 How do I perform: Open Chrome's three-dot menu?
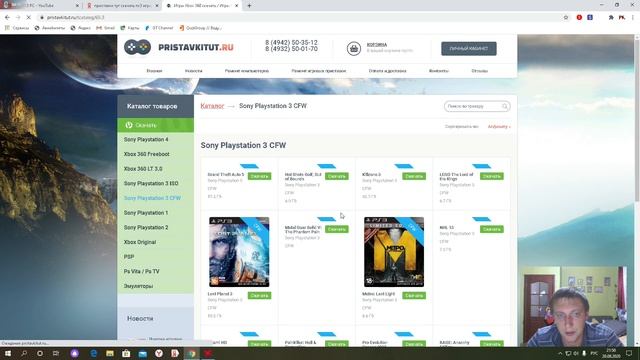633,18
